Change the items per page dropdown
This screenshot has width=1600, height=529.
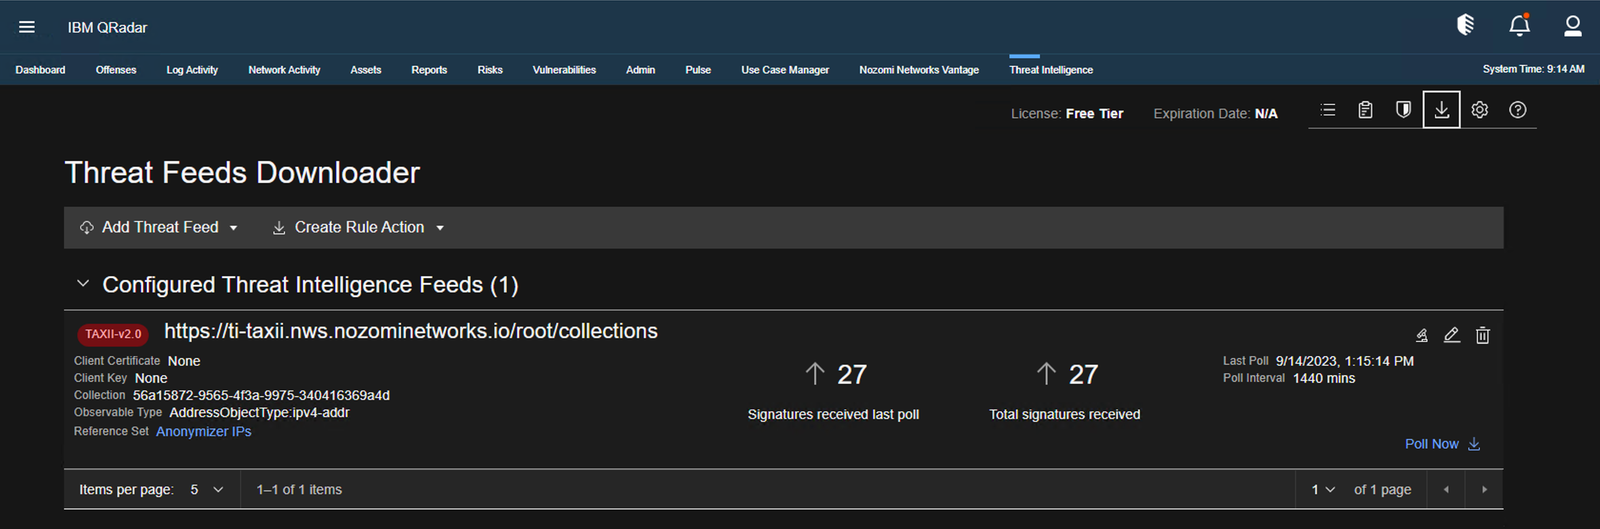pos(207,490)
